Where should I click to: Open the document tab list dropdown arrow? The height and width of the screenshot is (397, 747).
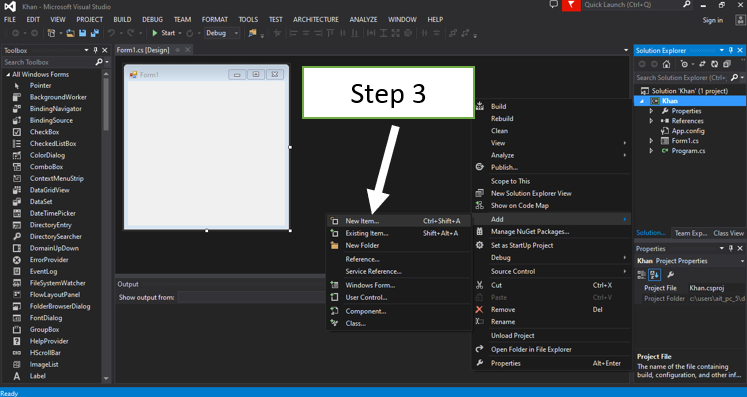(x=626, y=50)
